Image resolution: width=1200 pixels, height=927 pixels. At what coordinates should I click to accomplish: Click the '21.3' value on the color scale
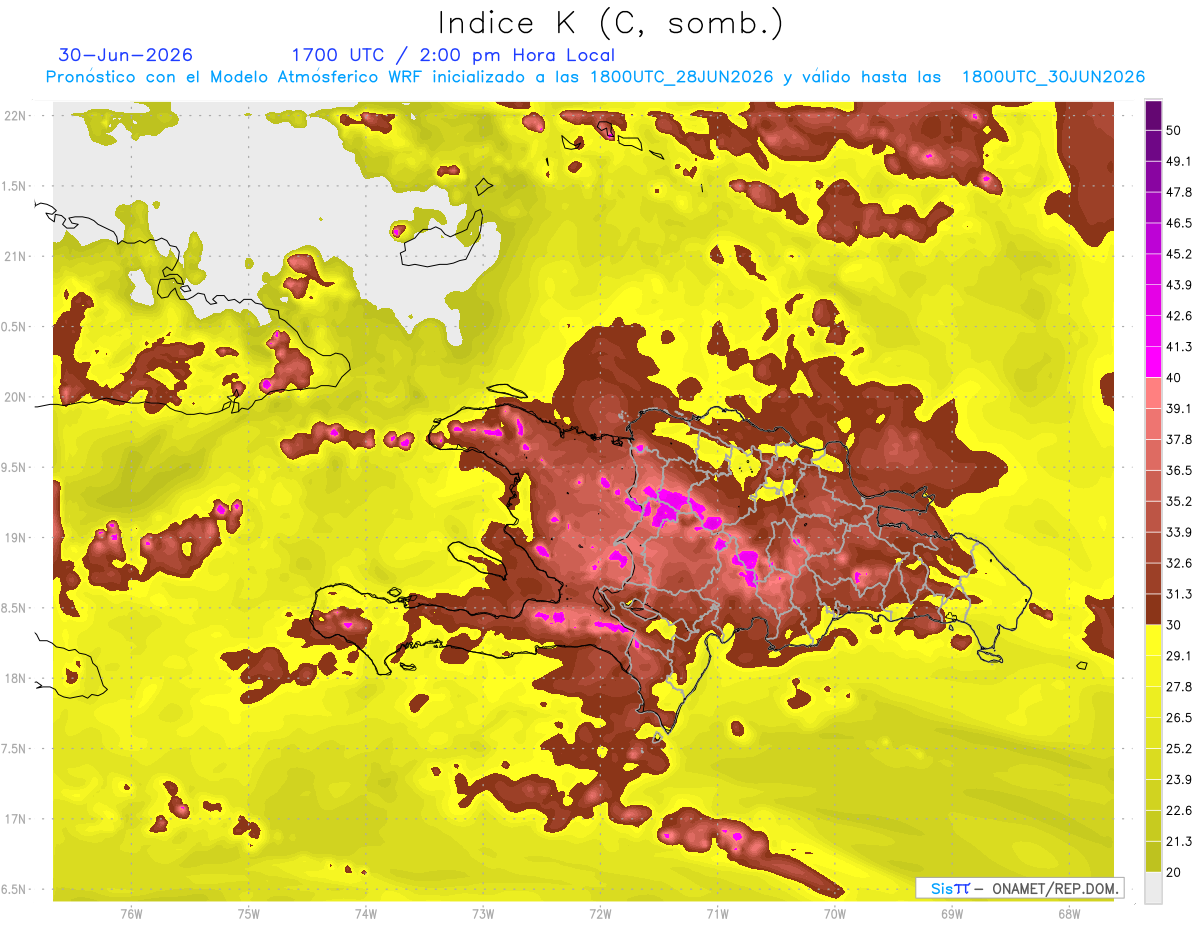point(1180,841)
